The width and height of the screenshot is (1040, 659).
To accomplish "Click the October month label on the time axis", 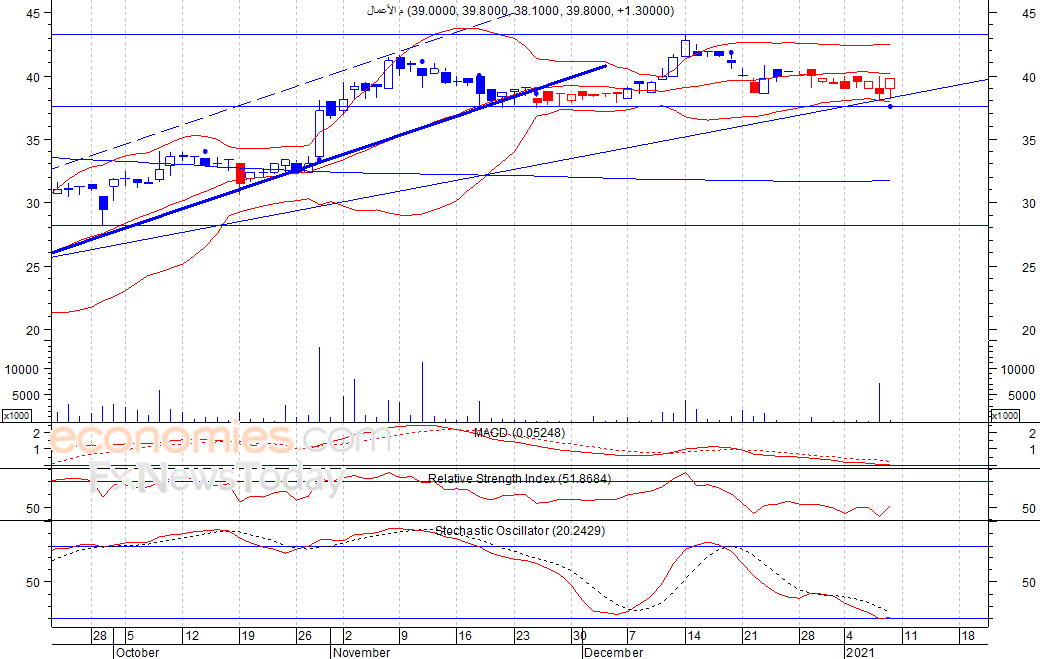I will click(137, 652).
